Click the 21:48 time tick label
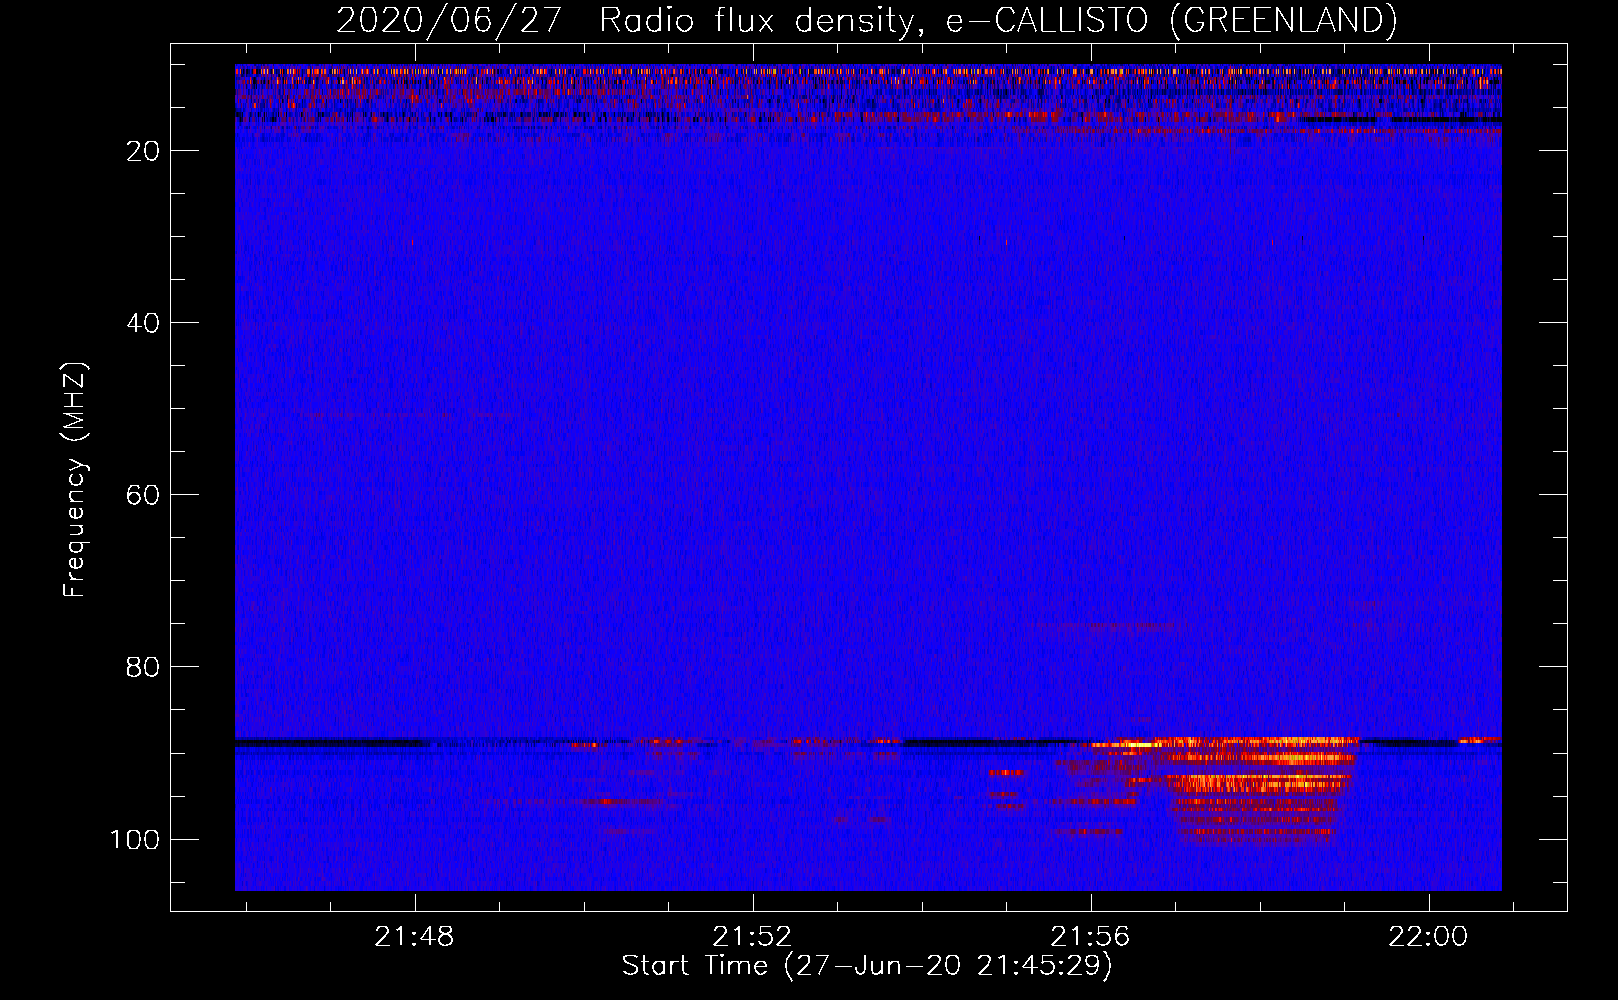The height and width of the screenshot is (1000, 1618). coord(414,937)
